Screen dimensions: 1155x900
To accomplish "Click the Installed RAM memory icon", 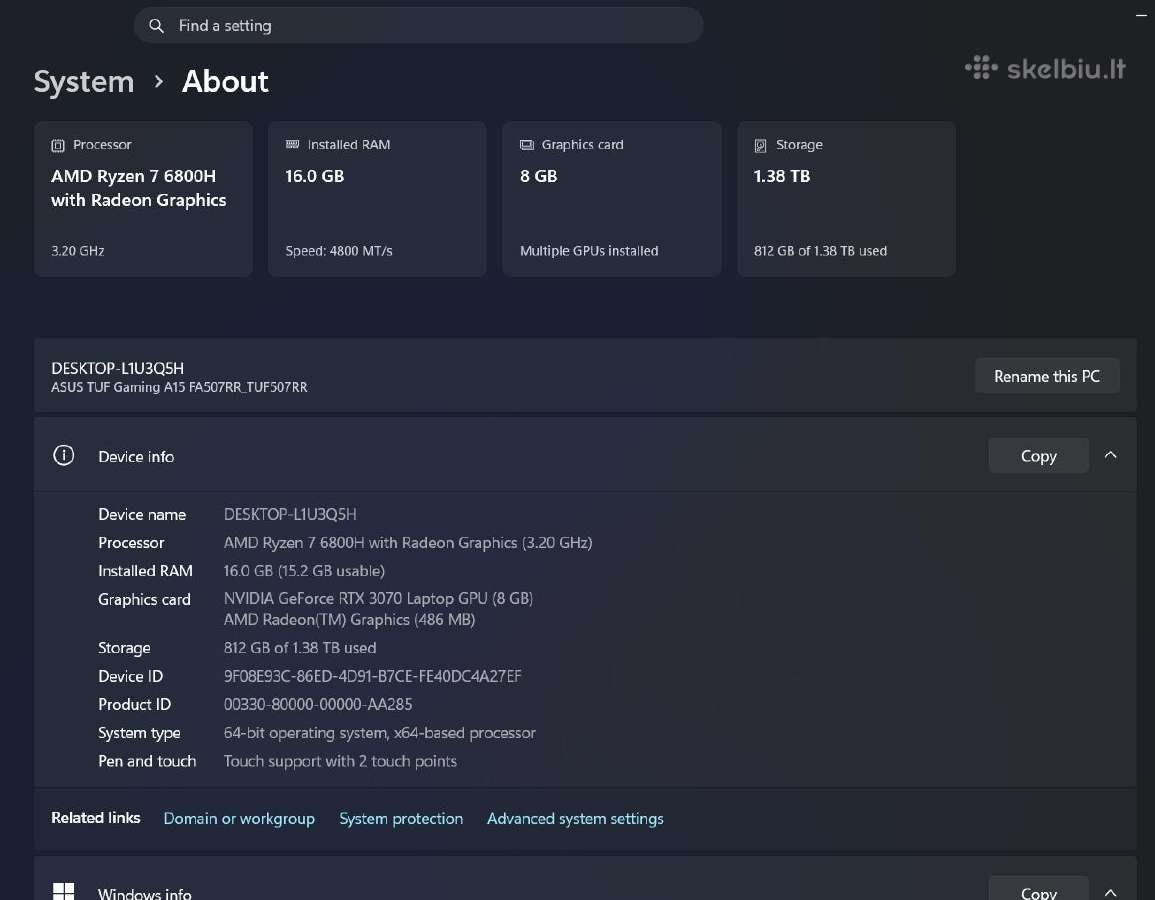I will point(292,144).
